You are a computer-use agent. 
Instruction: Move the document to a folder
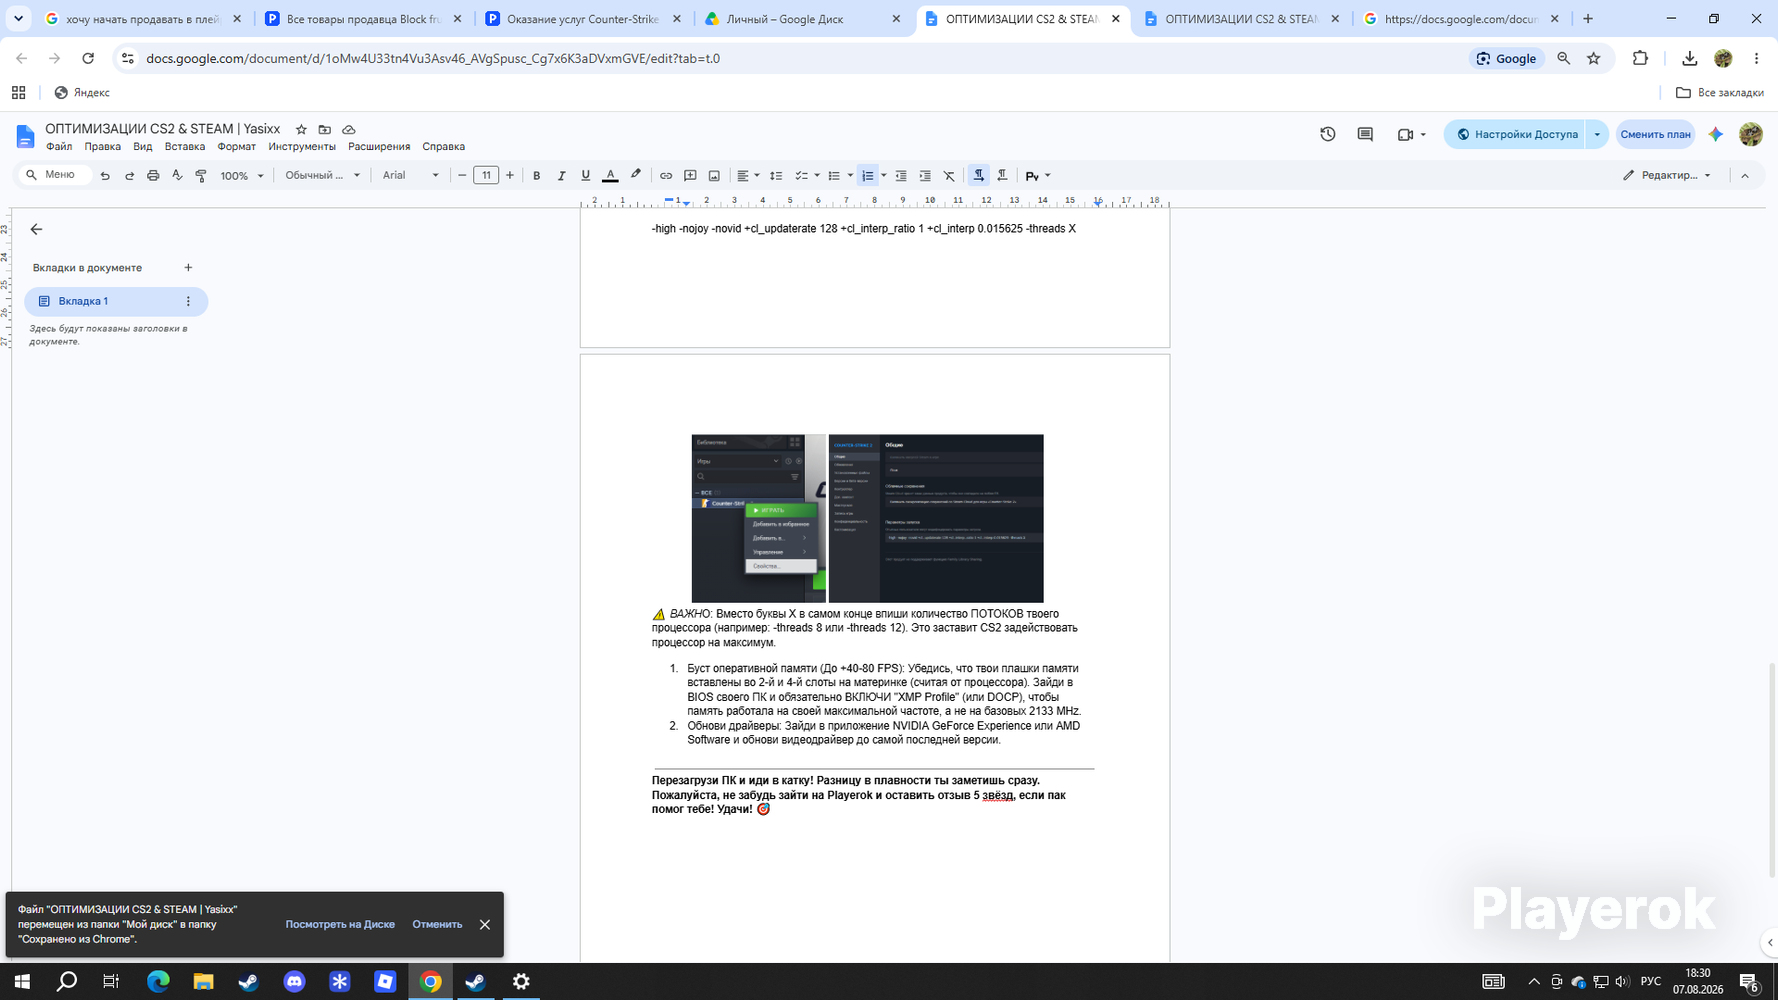pos(325,130)
